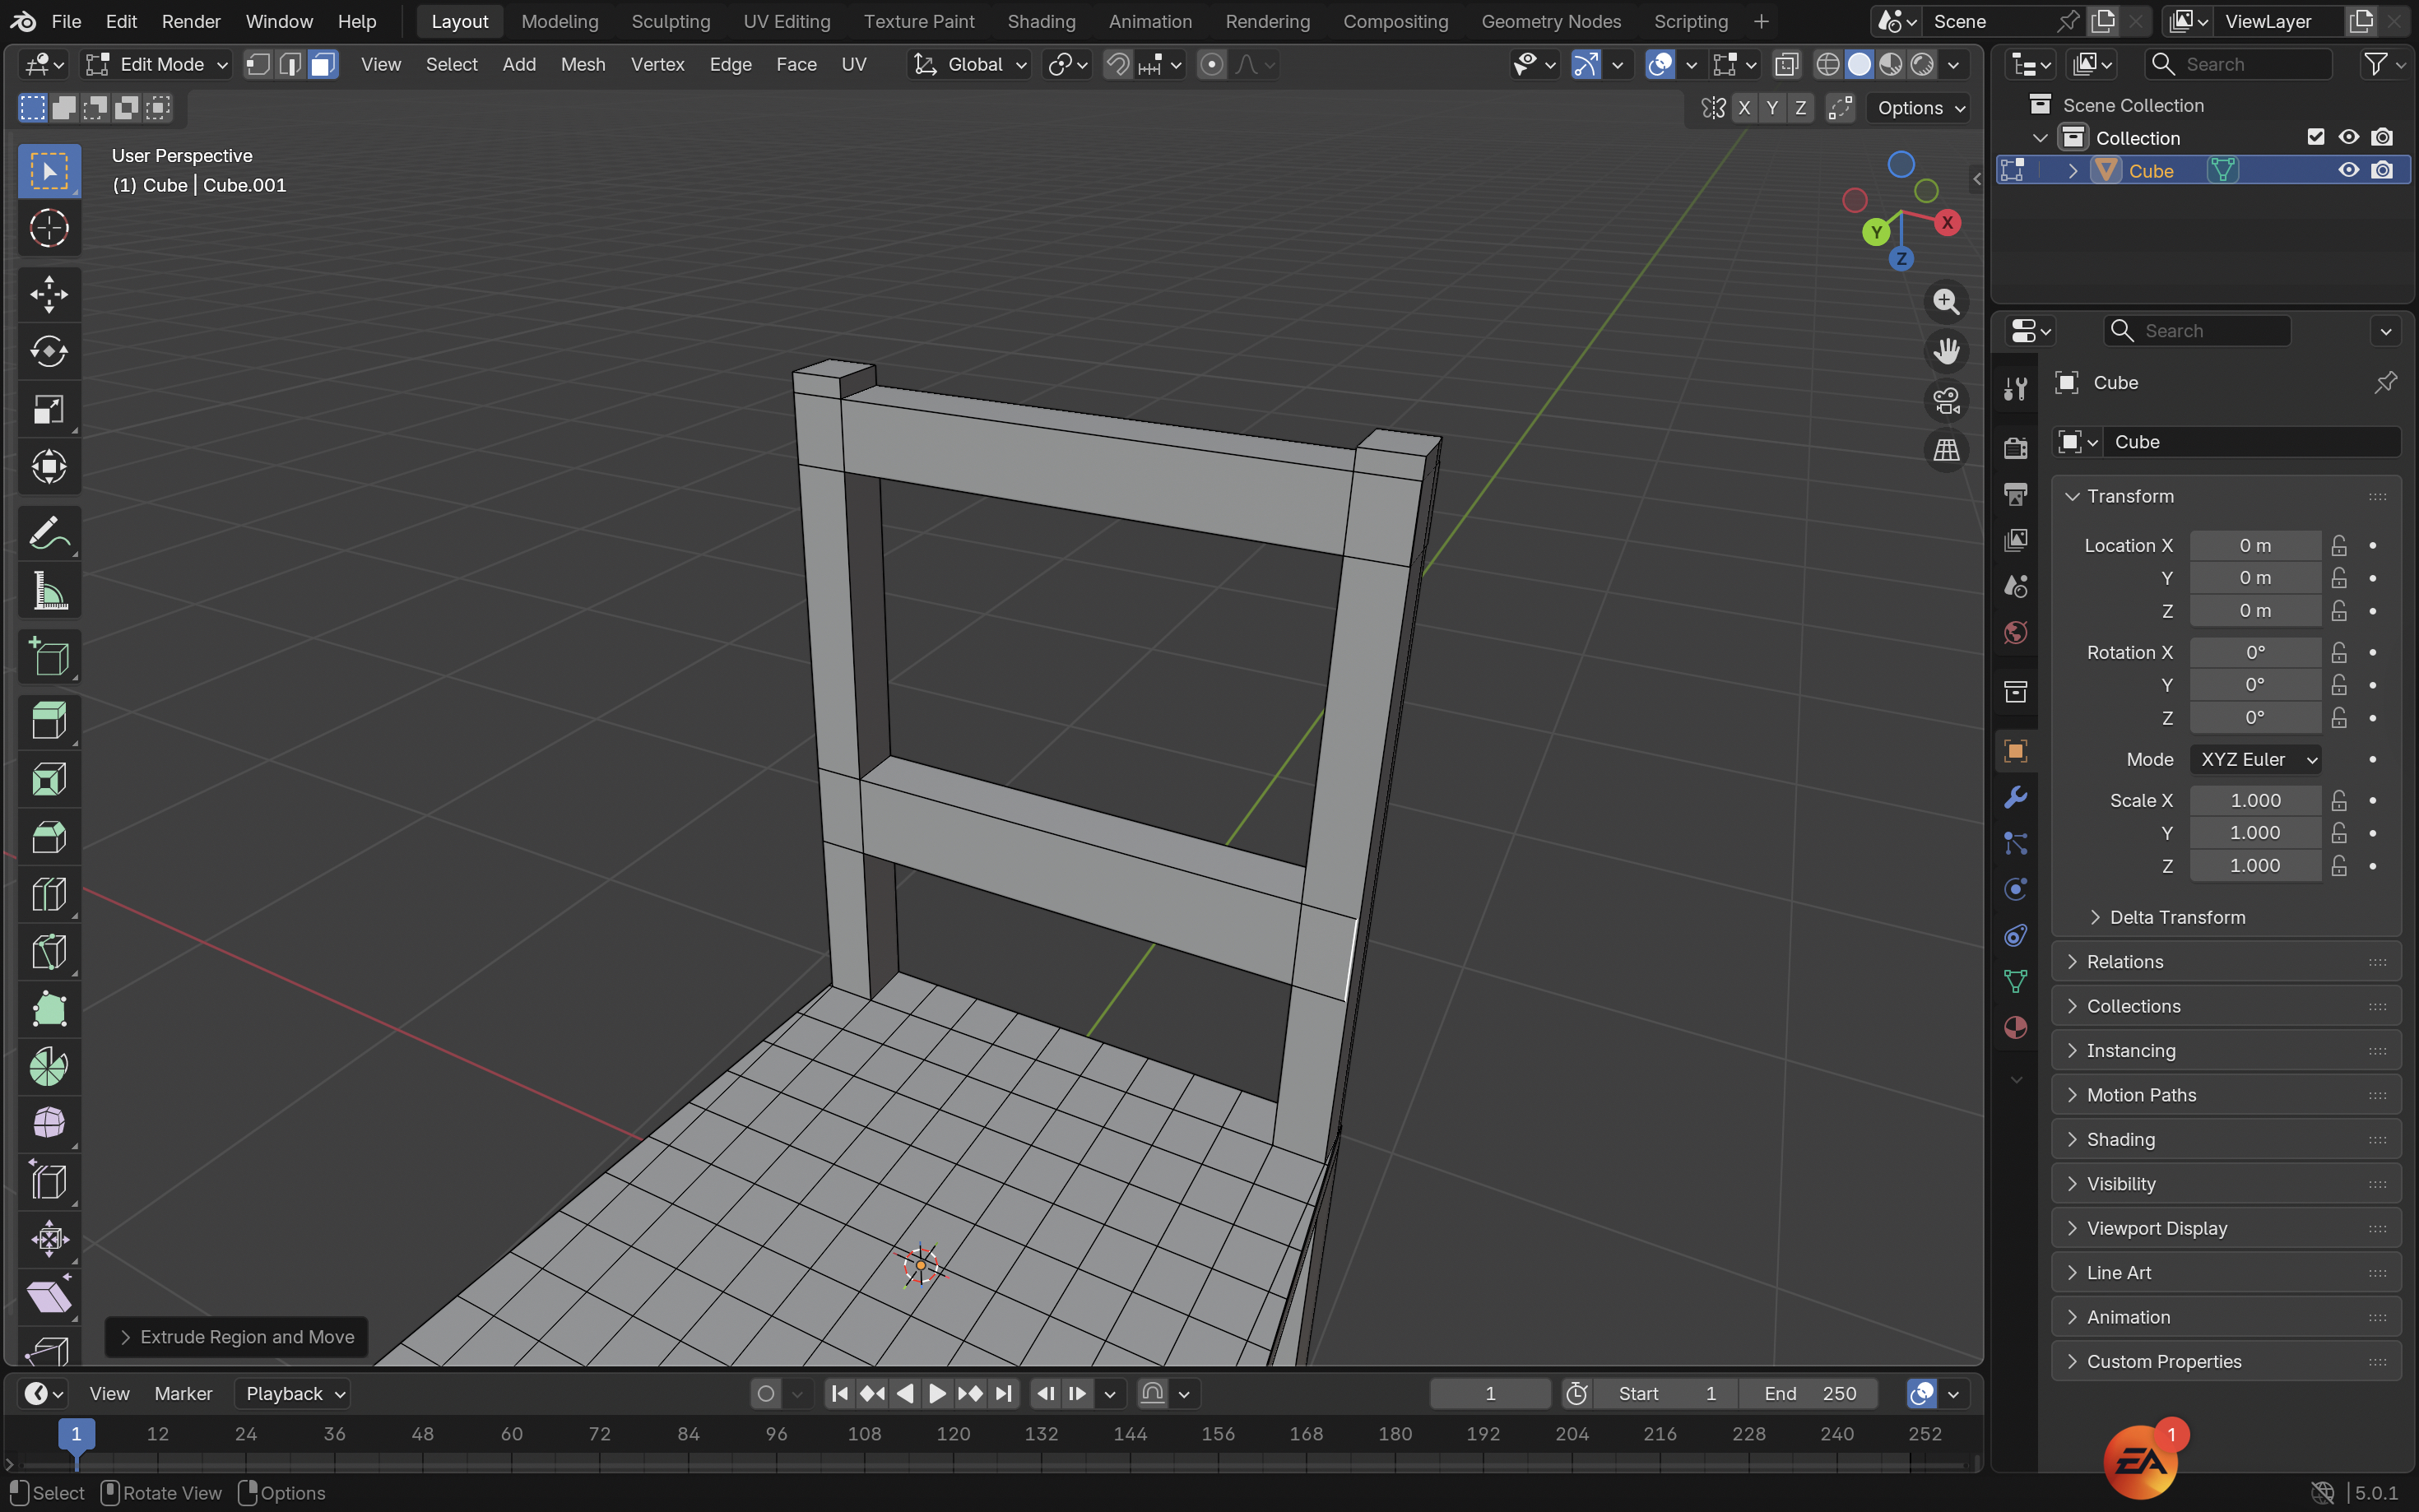Uncheck Collection exclude checkbox
2419x1512 pixels.
pos(2315,137)
